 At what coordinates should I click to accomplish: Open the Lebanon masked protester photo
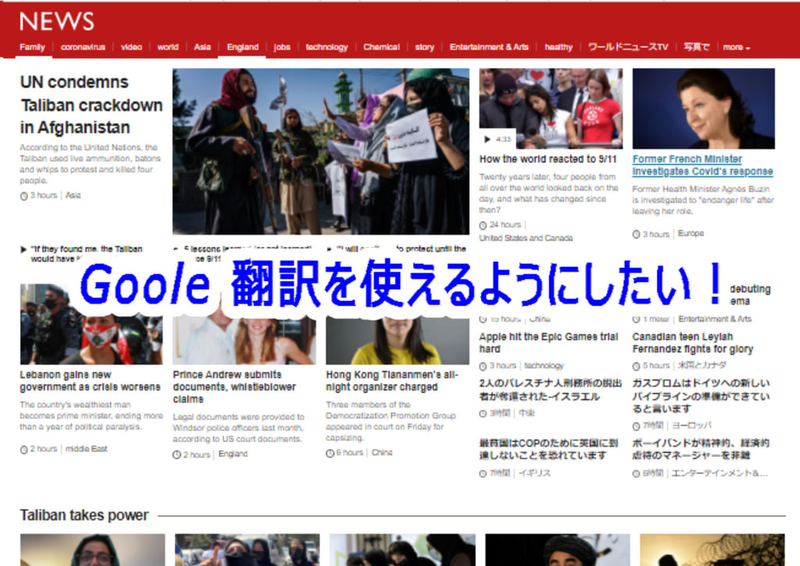coord(91,324)
